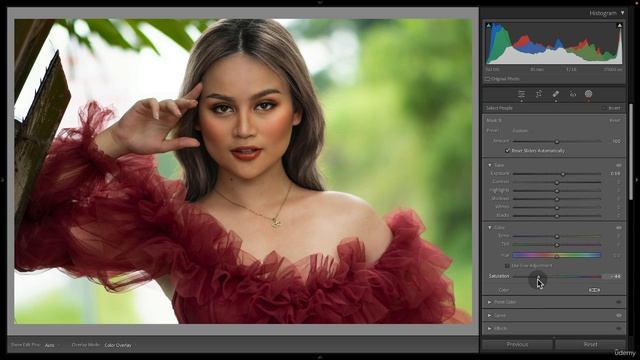The image size is (640, 360).
Task: Toggle the Invert checkbox for Select People
Action: [604, 108]
